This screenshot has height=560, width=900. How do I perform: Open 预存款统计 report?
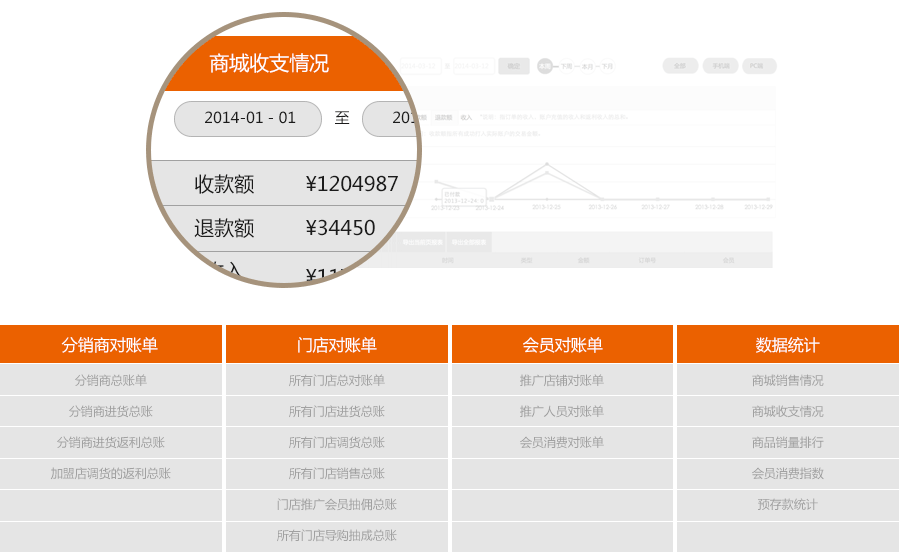[x=787, y=504]
